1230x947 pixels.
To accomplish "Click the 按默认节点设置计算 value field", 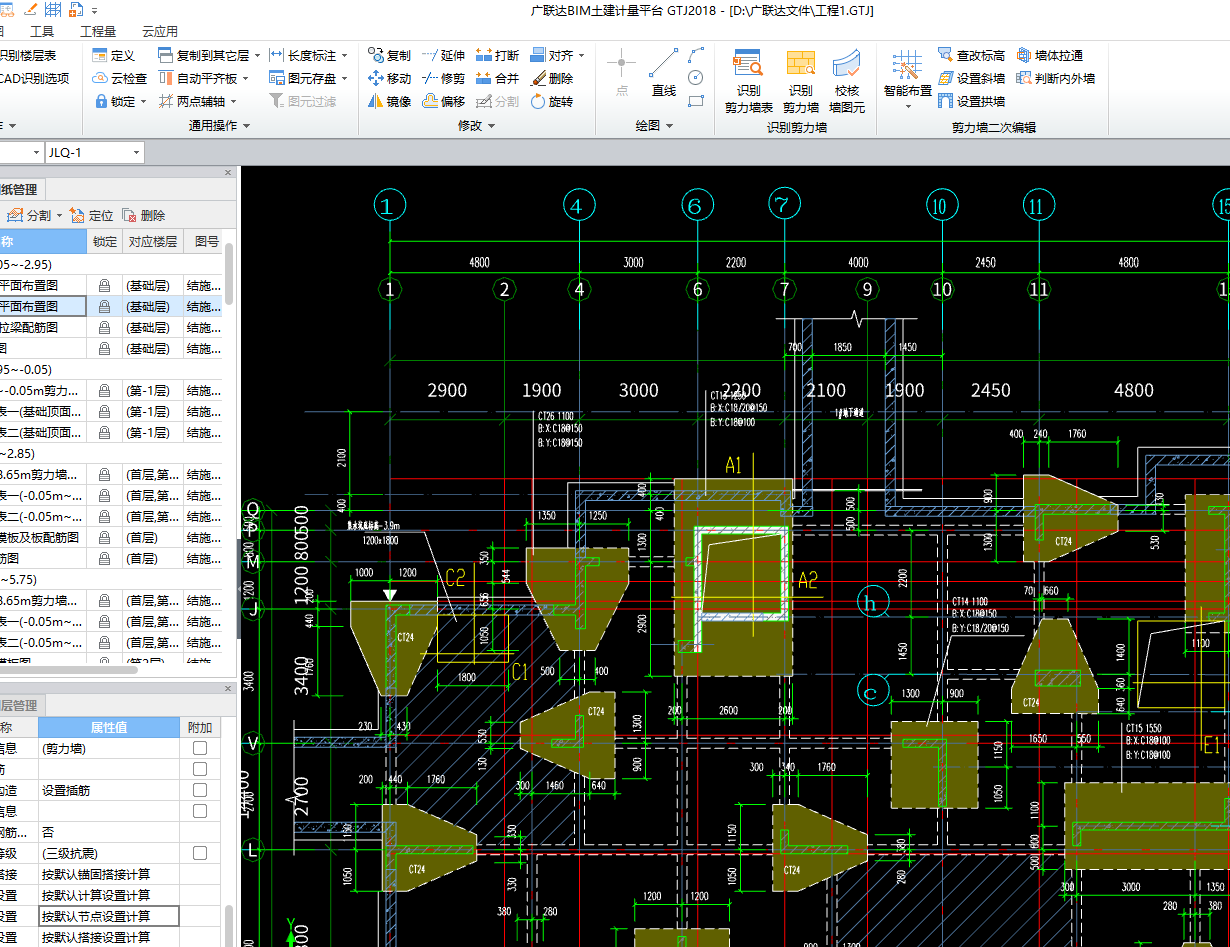I will pyautogui.click(x=109, y=916).
